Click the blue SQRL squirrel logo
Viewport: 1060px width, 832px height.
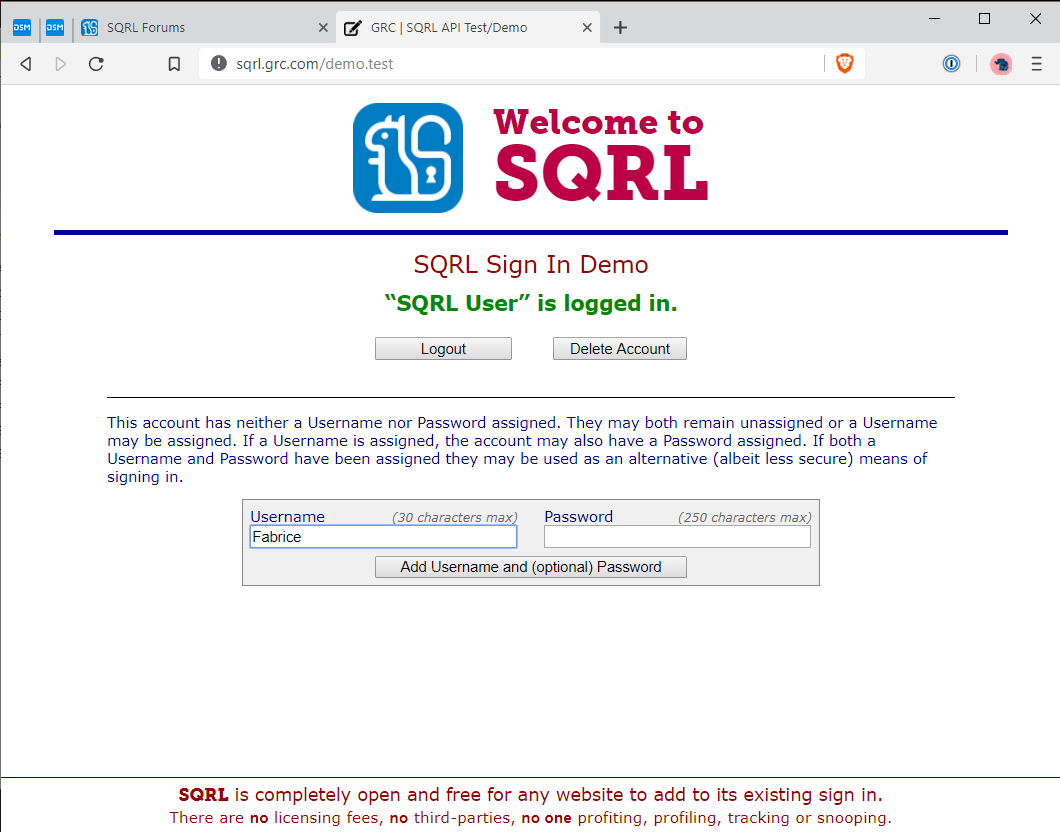(x=408, y=157)
